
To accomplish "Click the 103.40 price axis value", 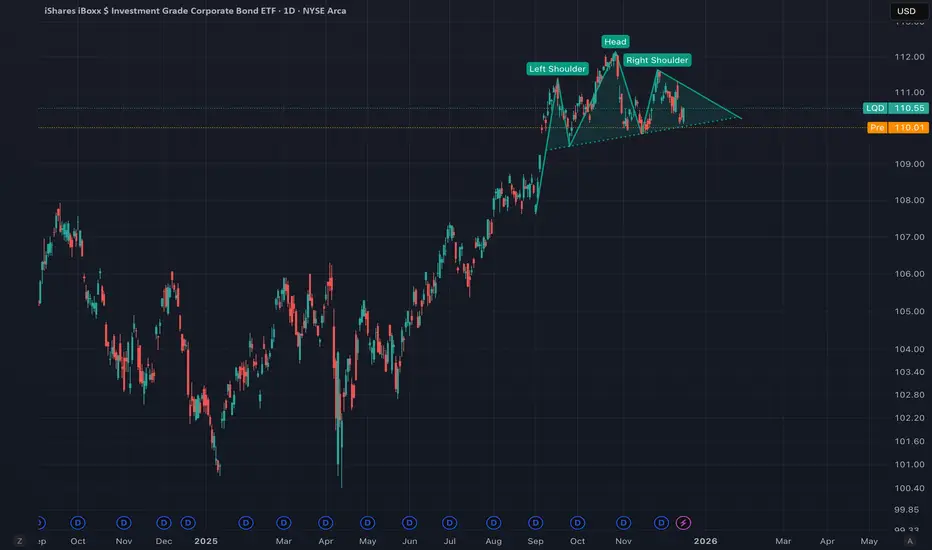I will pyautogui.click(x=910, y=372).
